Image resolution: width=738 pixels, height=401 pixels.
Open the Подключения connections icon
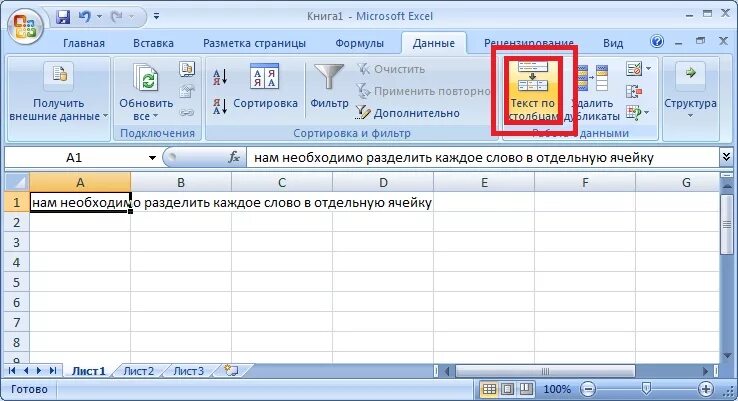click(x=187, y=69)
